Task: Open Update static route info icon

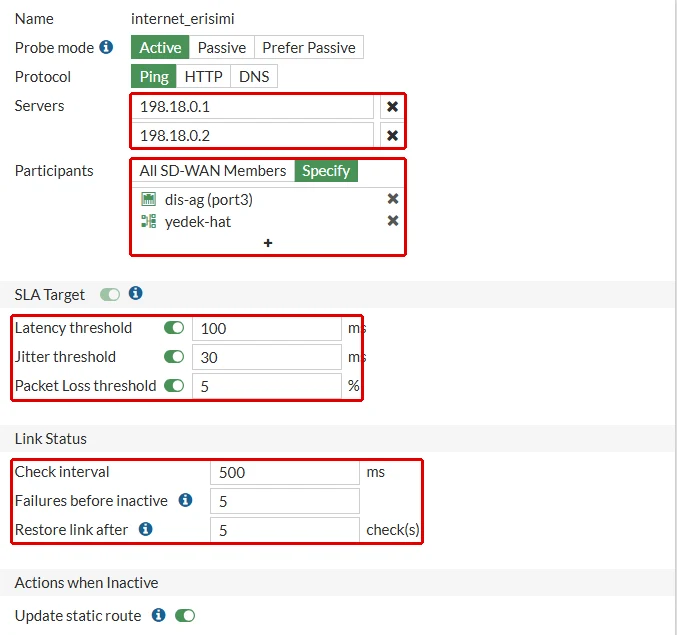Action: (158, 615)
